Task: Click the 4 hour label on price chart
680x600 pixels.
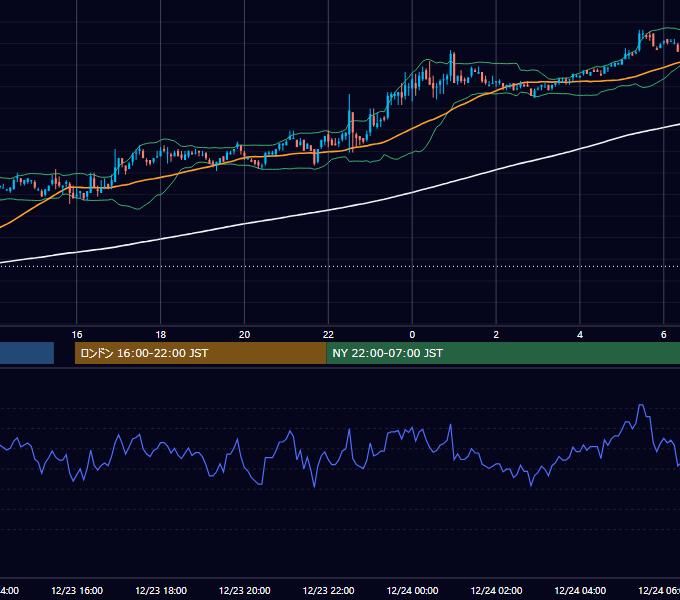Action: [580, 335]
